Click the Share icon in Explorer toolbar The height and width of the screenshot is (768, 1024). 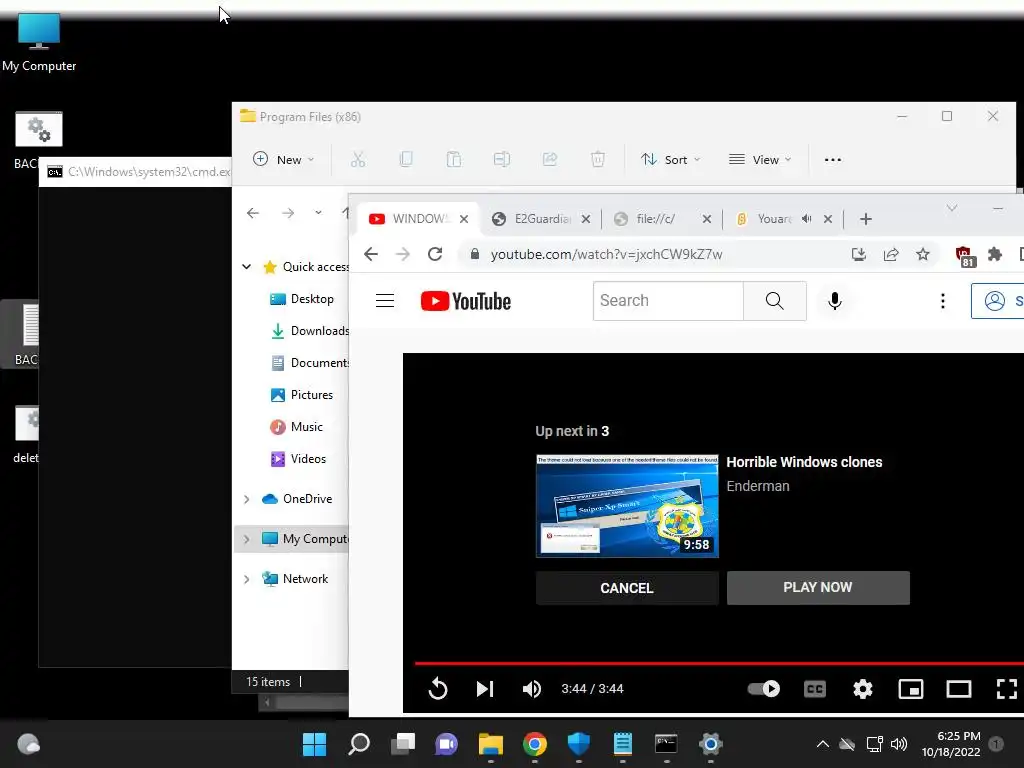point(550,159)
